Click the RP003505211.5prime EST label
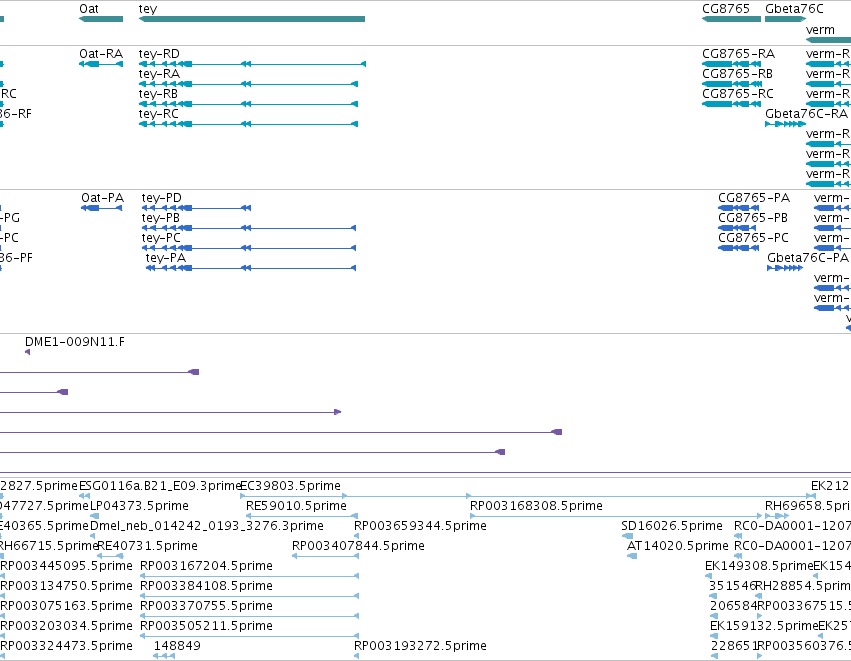This screenshot has width=851, height=661. coord(206,626)
